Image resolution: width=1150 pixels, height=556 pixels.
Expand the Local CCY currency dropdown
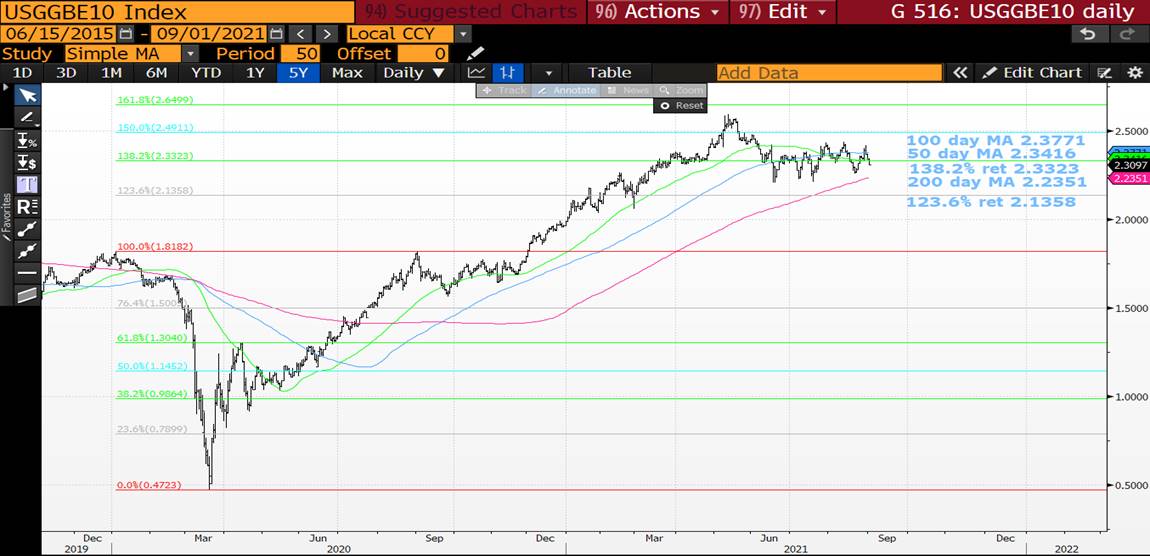tap(462, 34)
